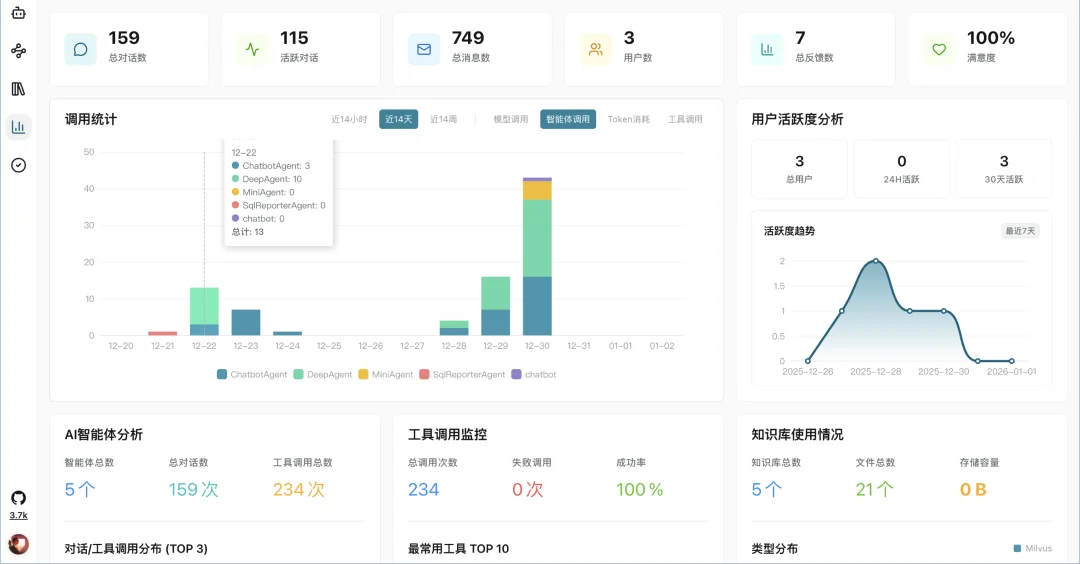Click the envelope icon for 总消息数
The height and width of the screenshot is (564, 1080).
(x=424, y=50)
